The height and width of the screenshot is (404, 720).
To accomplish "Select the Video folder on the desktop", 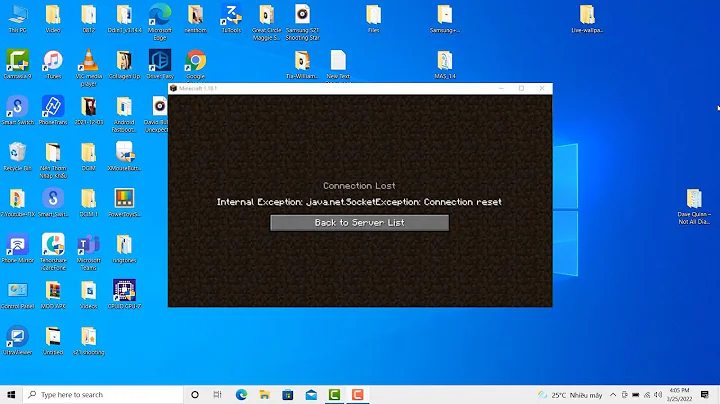I will pos(53,19).
